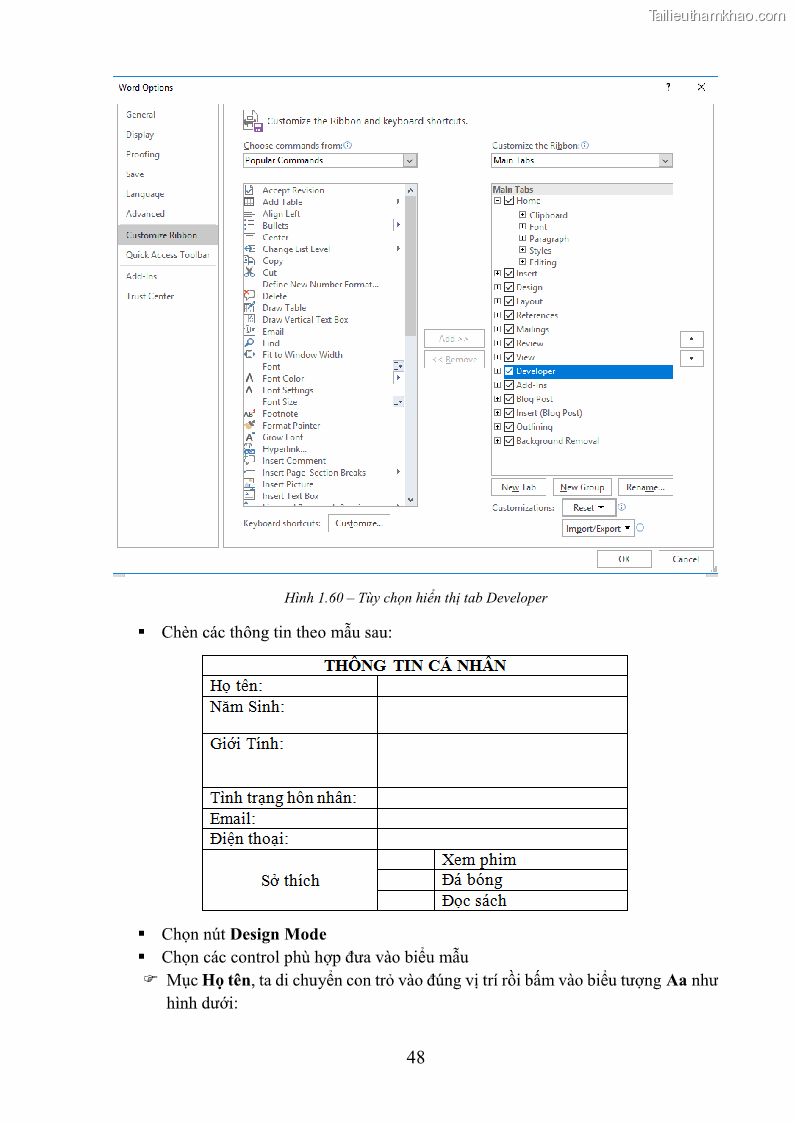Click the Cut scissors icon

click(249, 272)
